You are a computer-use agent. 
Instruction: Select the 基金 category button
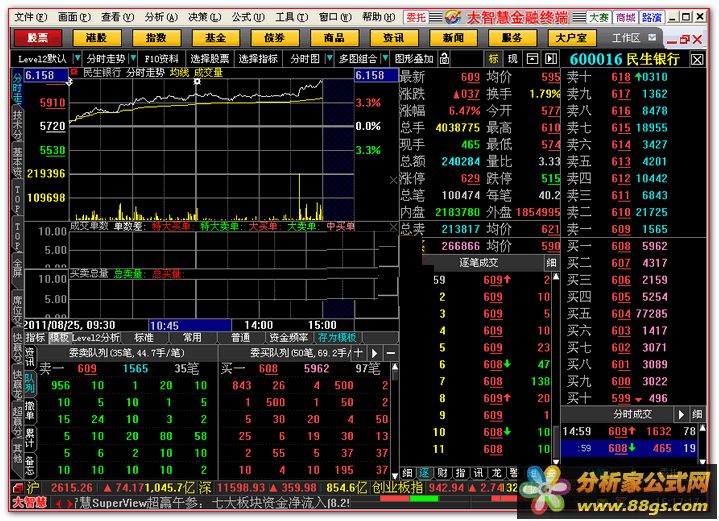coord(216,38)
